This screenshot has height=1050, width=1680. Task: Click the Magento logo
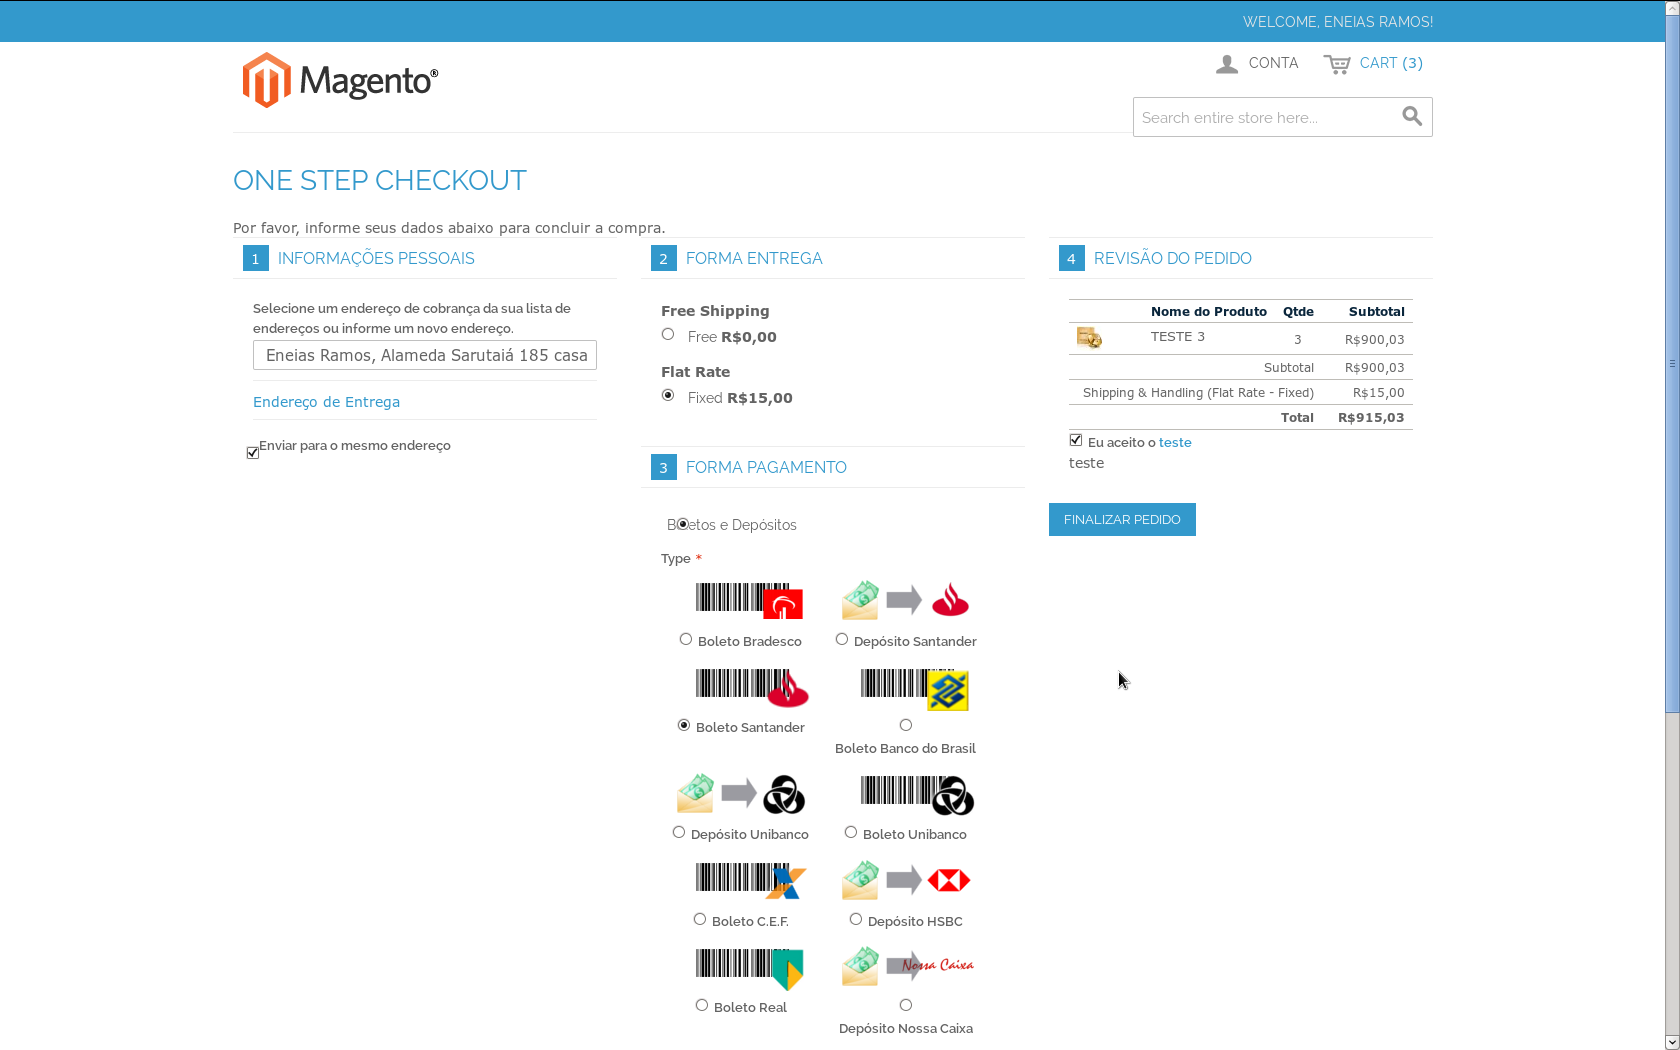(x=340, y=80)
